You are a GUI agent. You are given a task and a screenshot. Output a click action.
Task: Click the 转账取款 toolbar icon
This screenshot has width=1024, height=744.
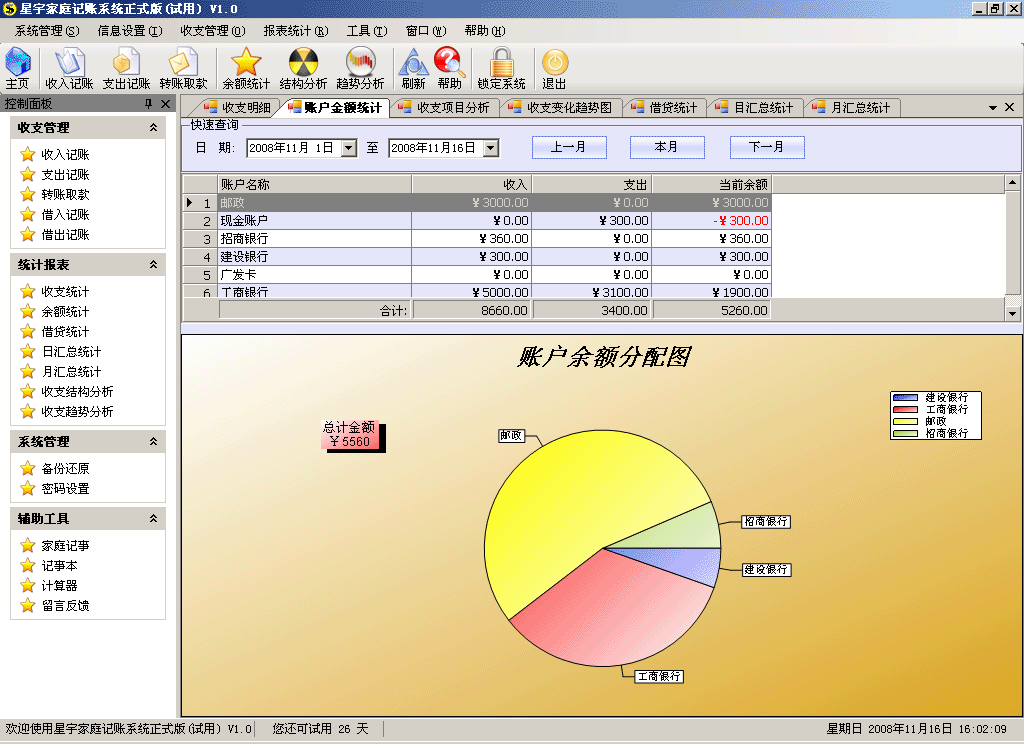pos(183,68)
